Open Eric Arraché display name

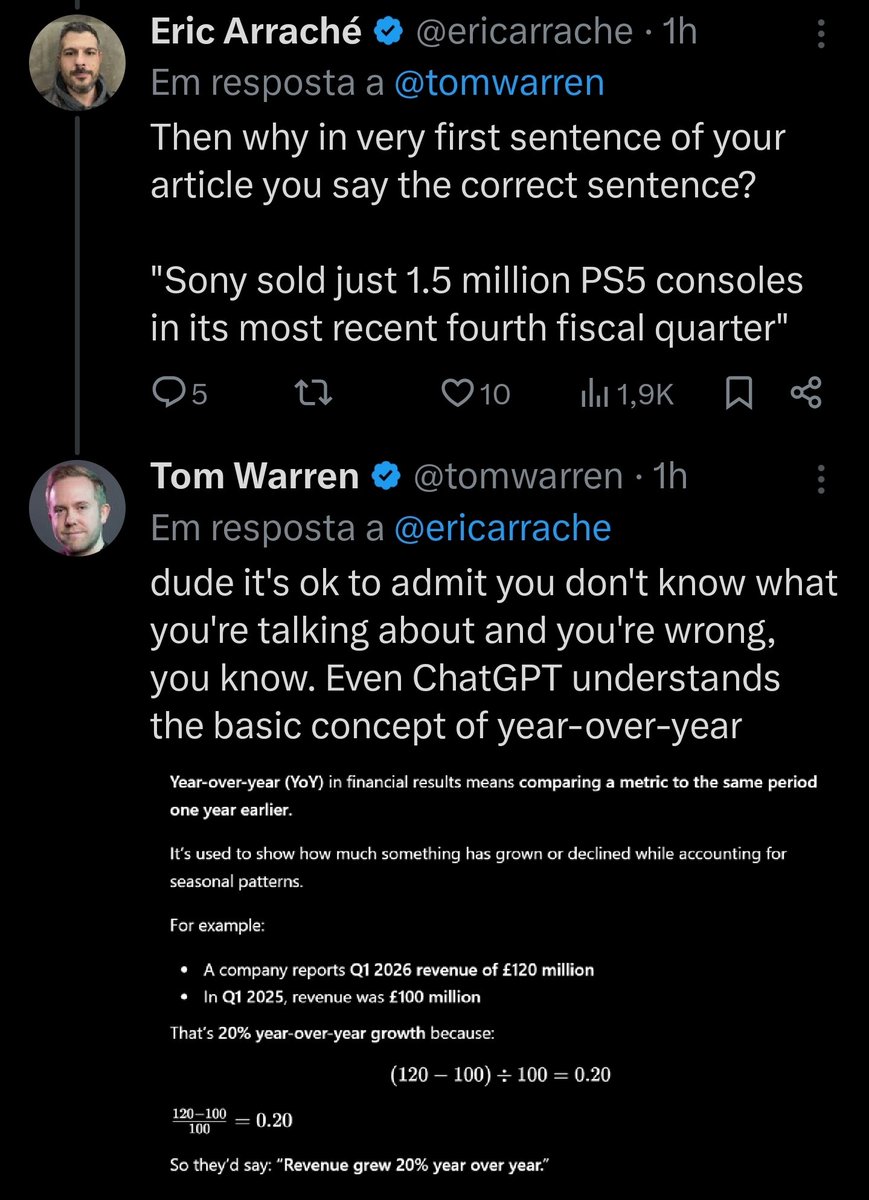257,32
